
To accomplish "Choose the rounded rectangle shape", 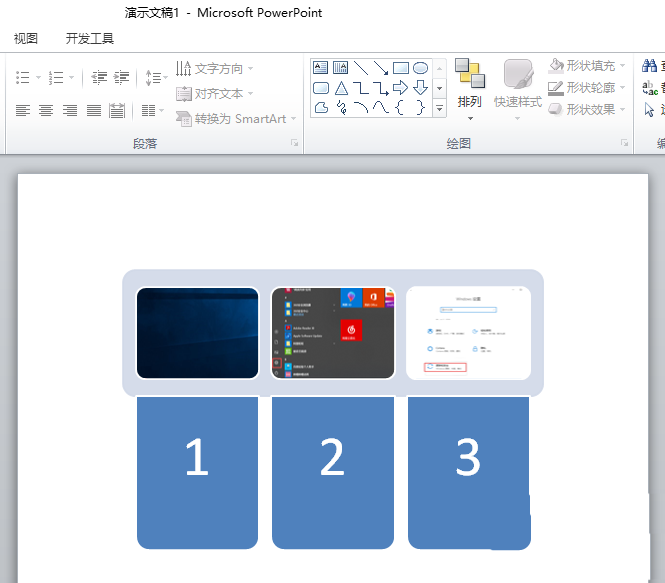I will pos(321,88).
